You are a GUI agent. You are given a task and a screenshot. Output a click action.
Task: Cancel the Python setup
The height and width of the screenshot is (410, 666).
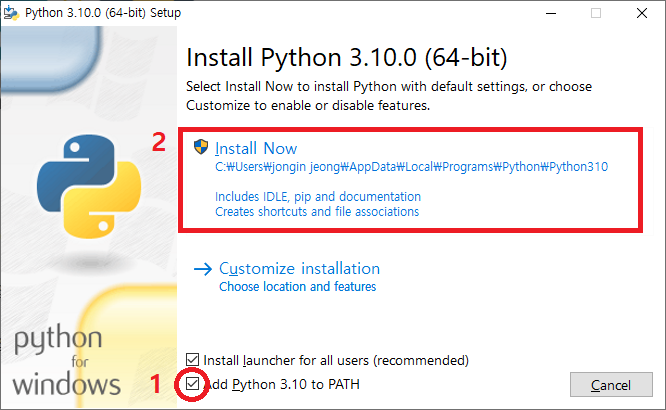click(611, 385)
